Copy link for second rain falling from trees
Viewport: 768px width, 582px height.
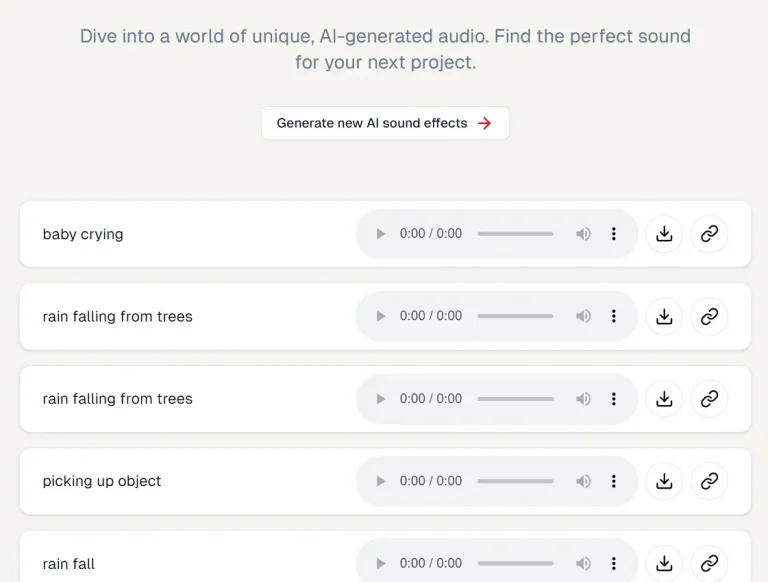[x=709, y=398]
